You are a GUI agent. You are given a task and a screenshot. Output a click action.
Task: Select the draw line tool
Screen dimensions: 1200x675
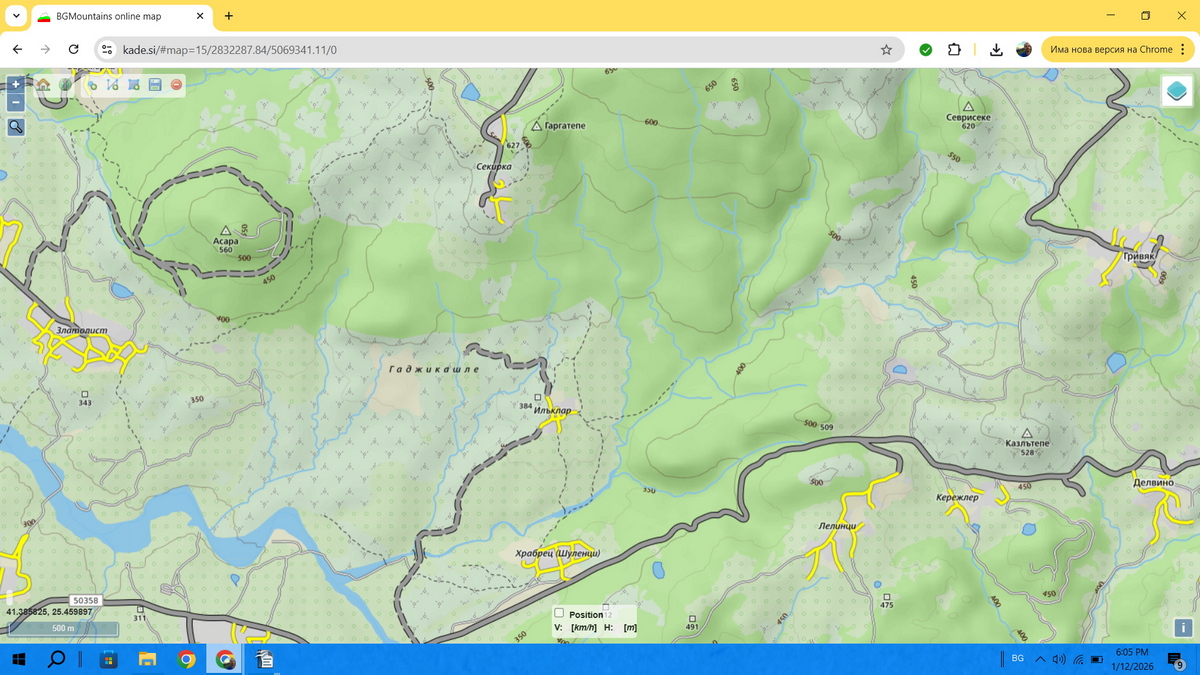click(113, 85)
